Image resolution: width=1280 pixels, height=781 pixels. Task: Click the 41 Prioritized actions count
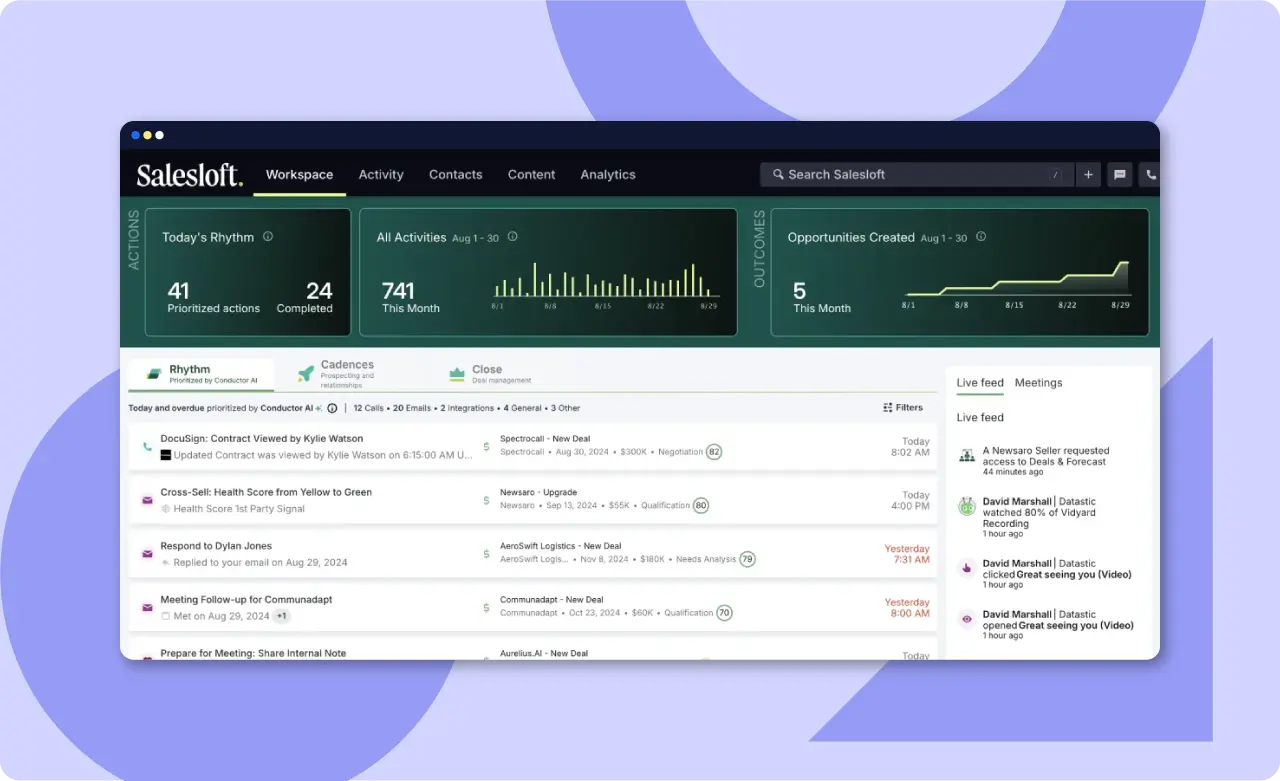213,297
